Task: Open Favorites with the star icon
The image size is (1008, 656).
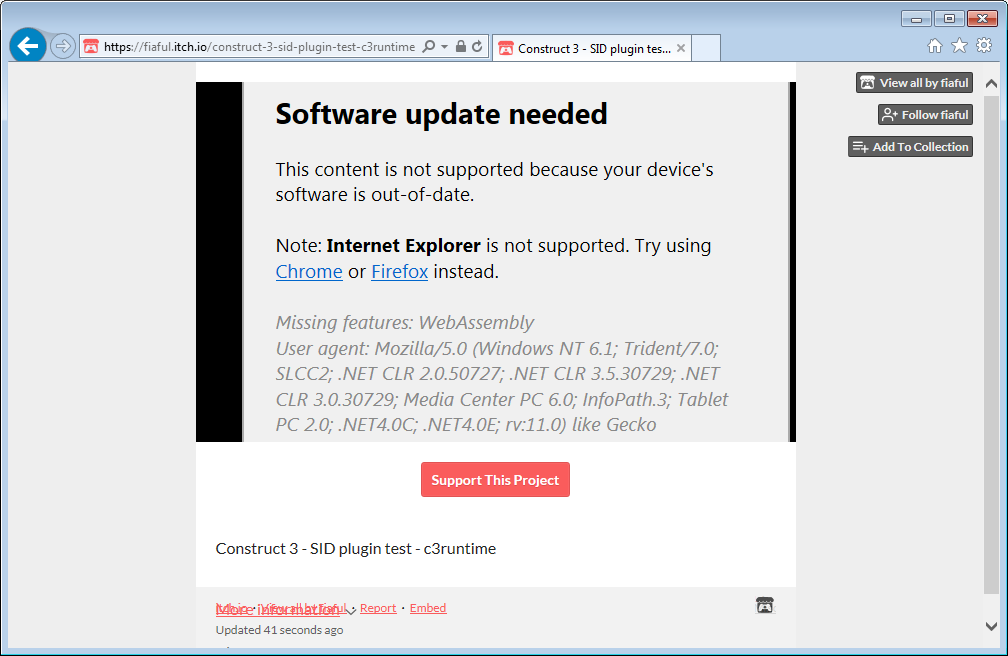Action: [x=959, y=46]
